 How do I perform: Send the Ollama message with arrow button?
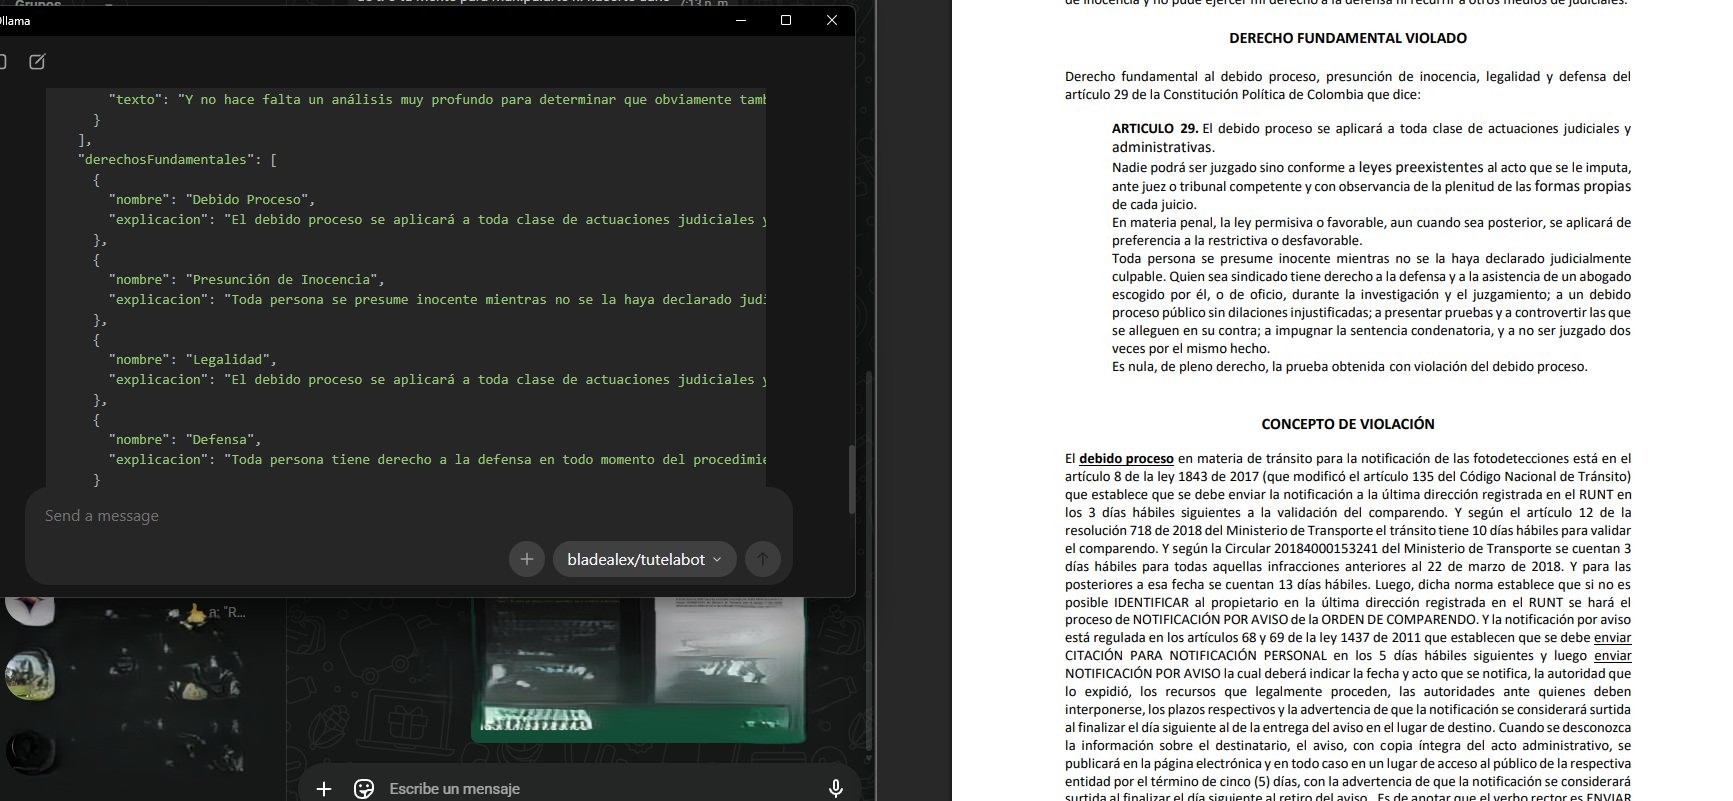tap(763, 559)
